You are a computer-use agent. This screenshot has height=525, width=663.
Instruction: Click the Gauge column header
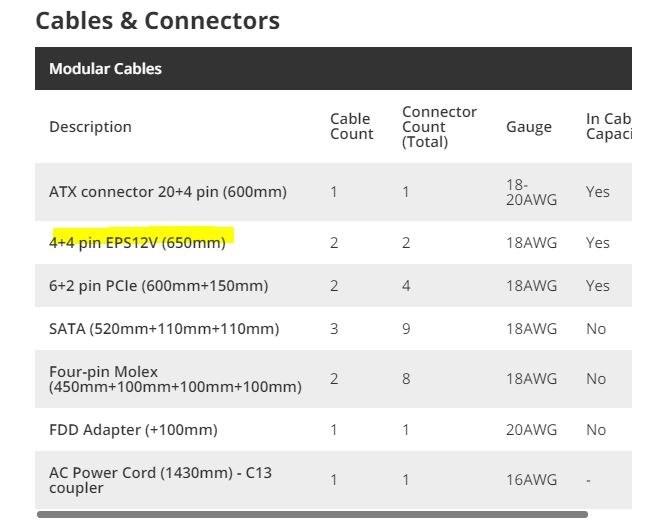[x=529, y=127]
